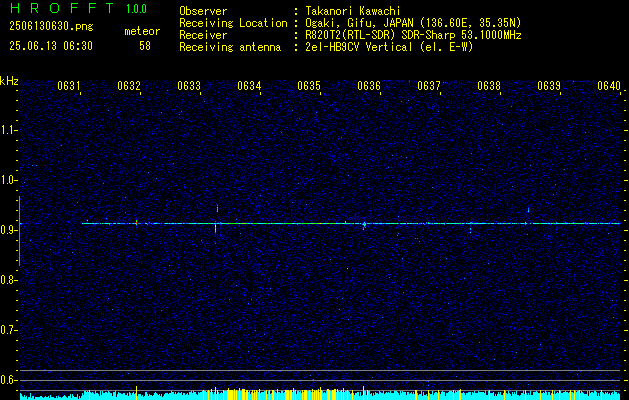Click the 0638 time marker

(489, 85)
